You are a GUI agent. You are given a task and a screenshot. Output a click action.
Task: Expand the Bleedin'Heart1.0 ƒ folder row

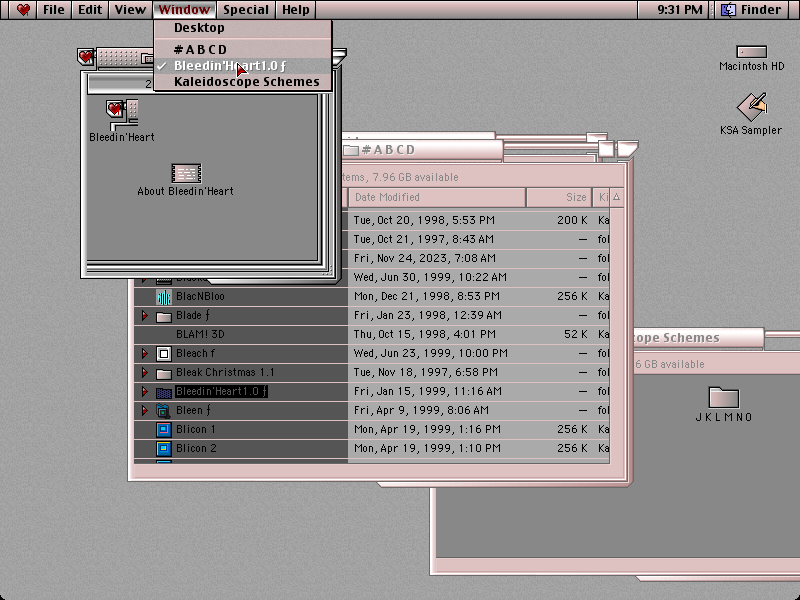pos(144,391)
